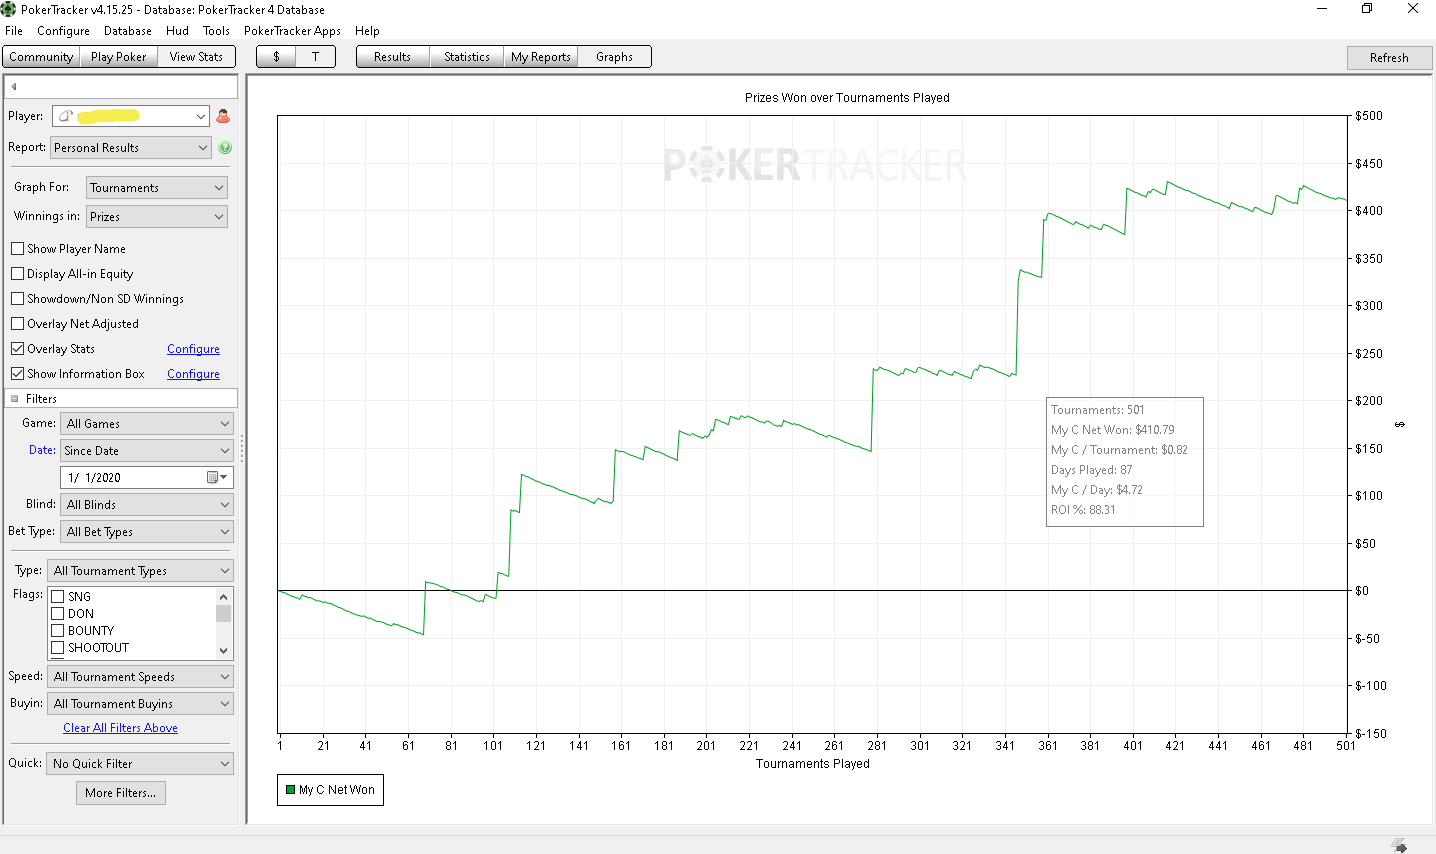Open the Configure menu
The image size is (1436, 854).
[63, 31]
